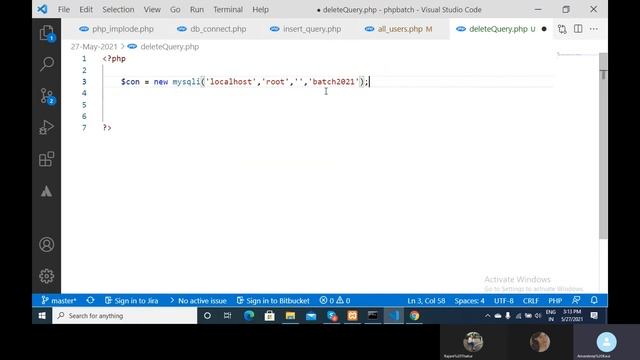This screenshot has height=360, width=640.
Task: Click the minimap preview
Action: (576, 54)
